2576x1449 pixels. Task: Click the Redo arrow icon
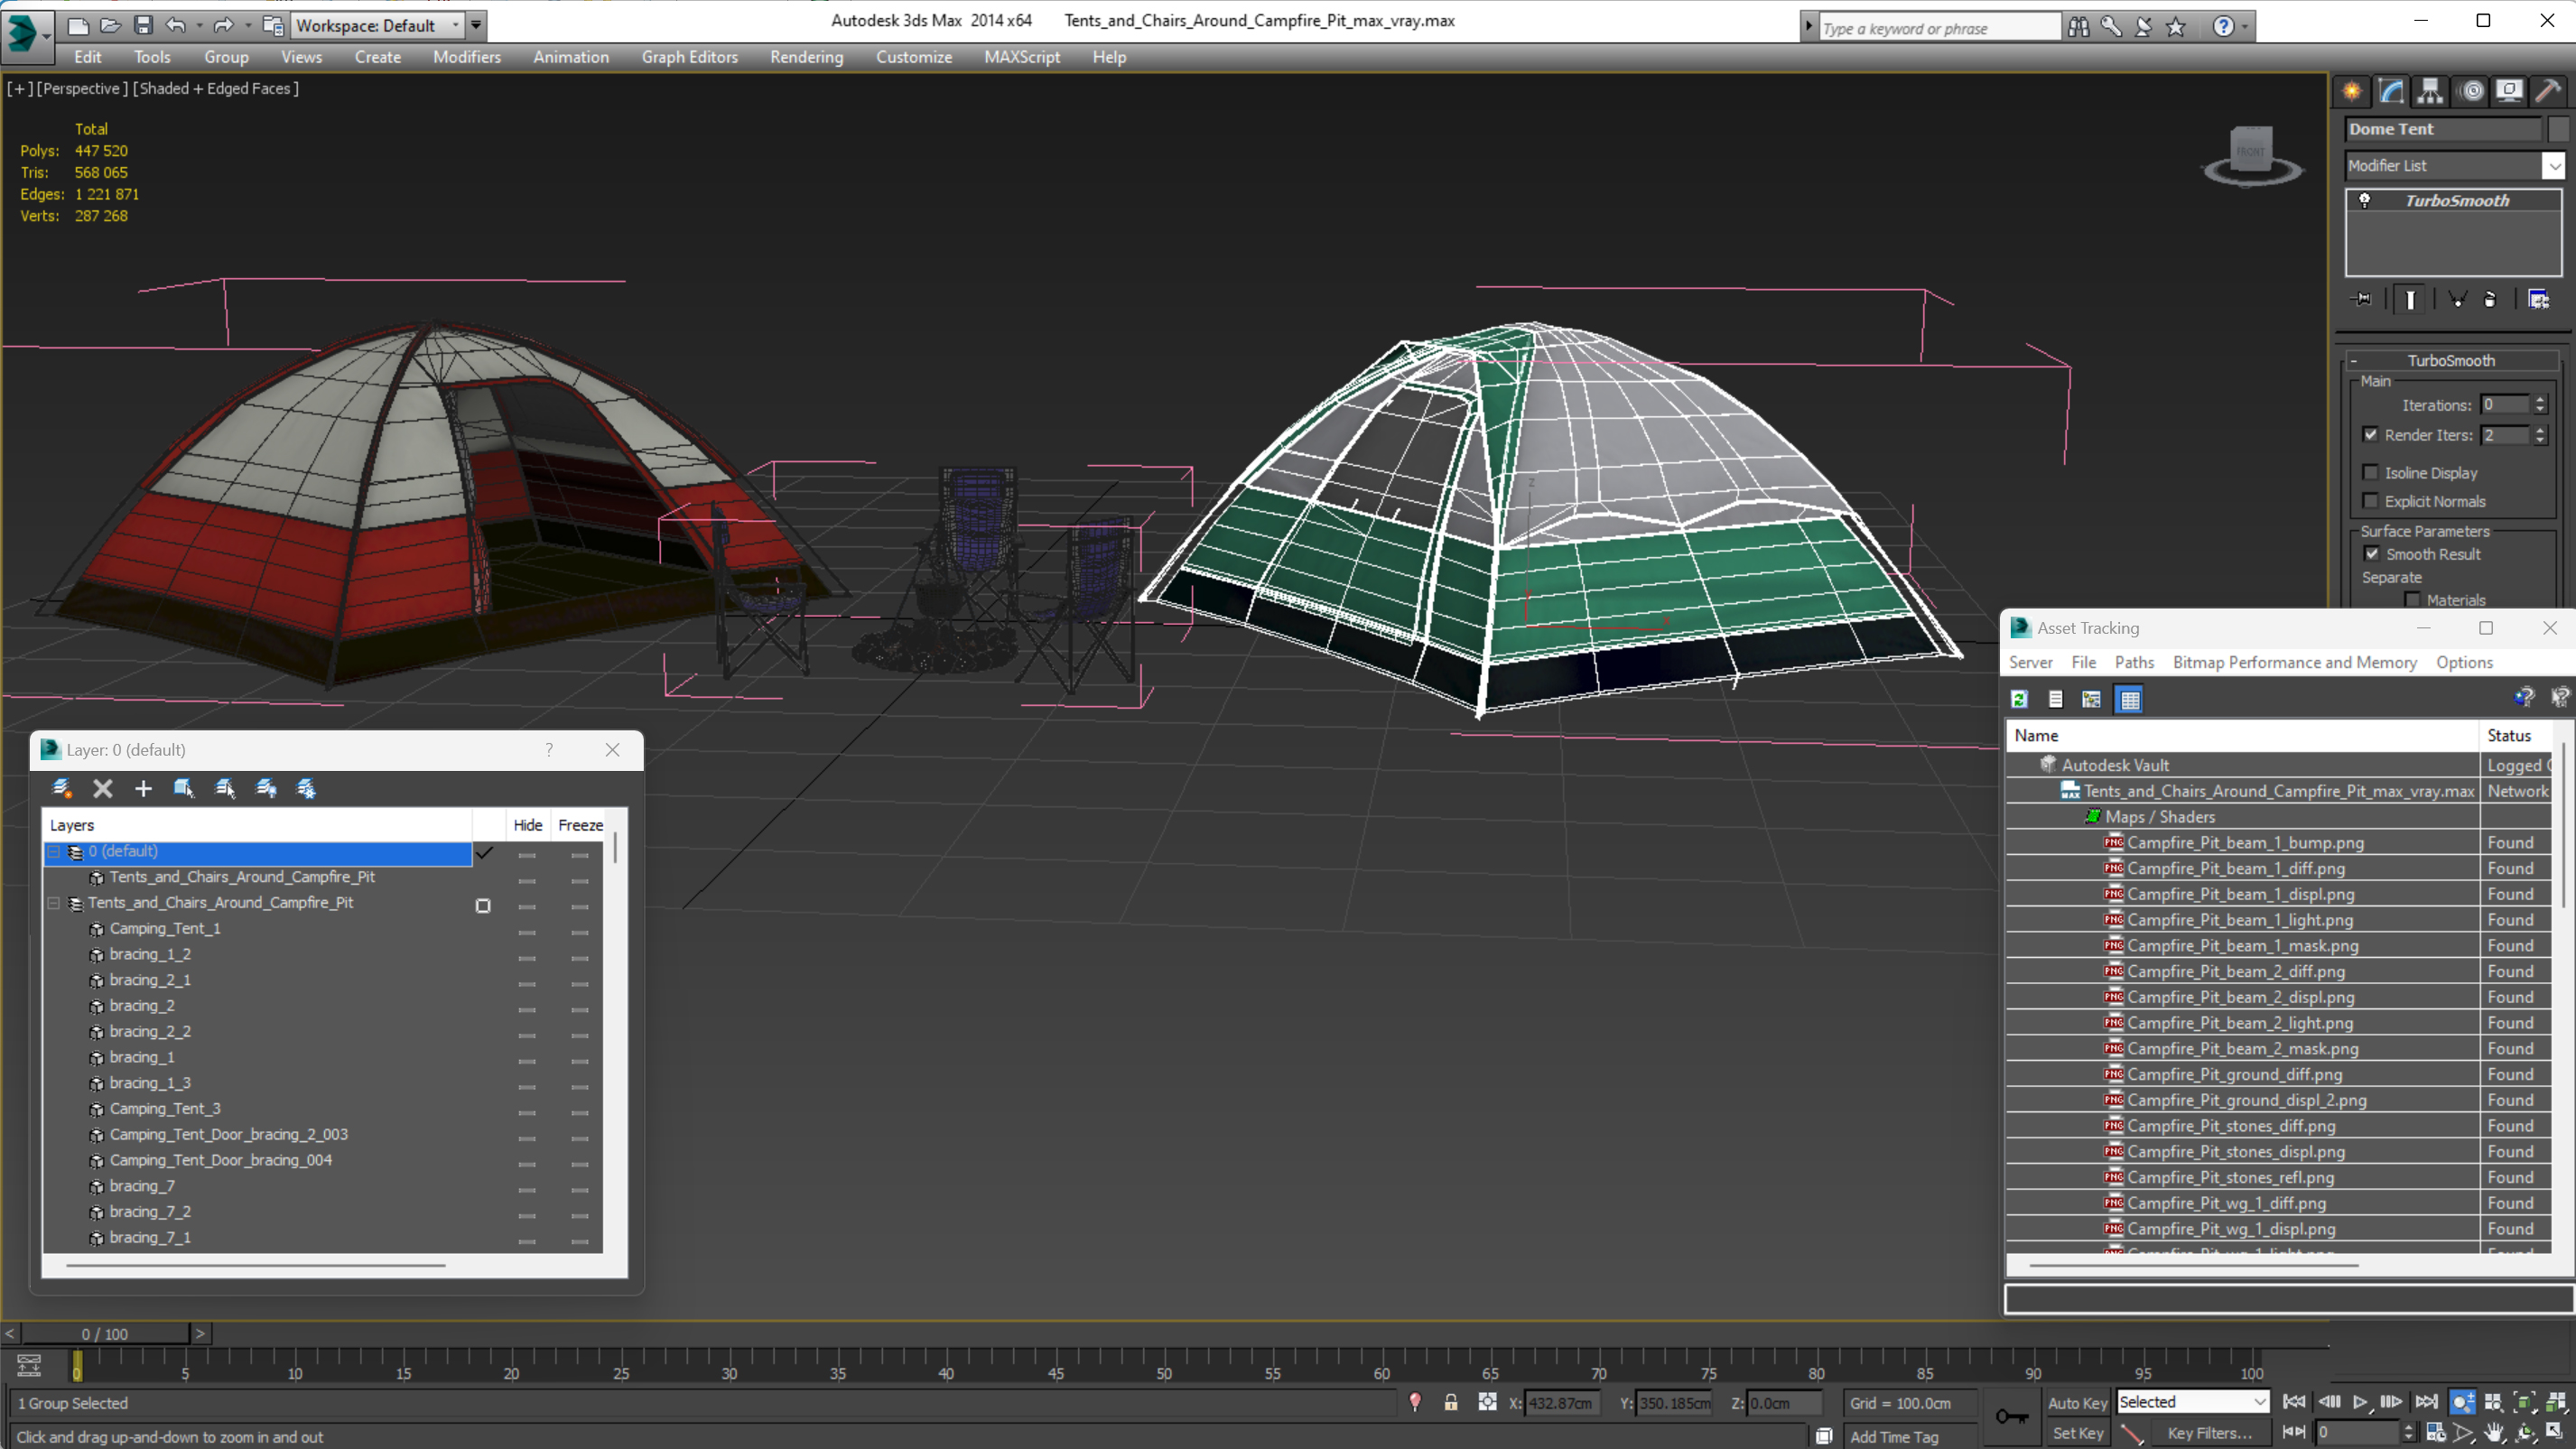223,25
